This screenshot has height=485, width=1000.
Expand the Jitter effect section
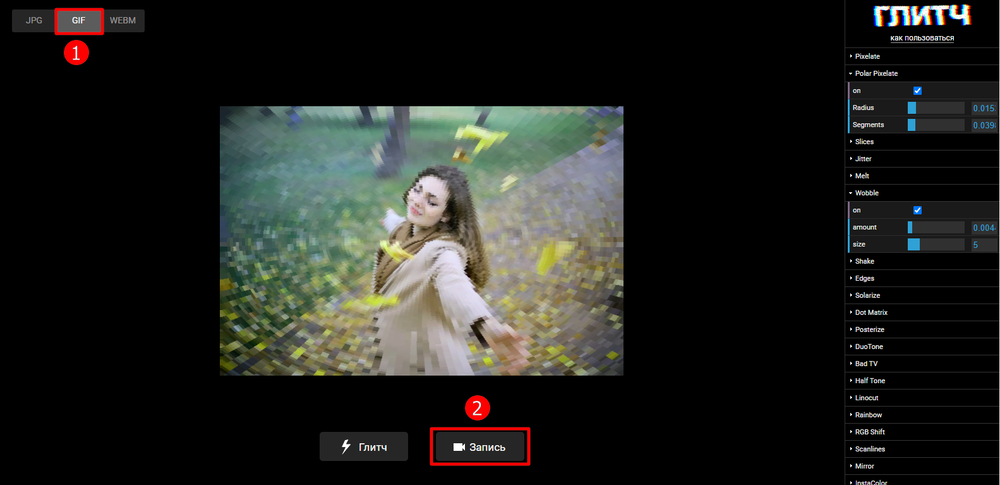922,158
